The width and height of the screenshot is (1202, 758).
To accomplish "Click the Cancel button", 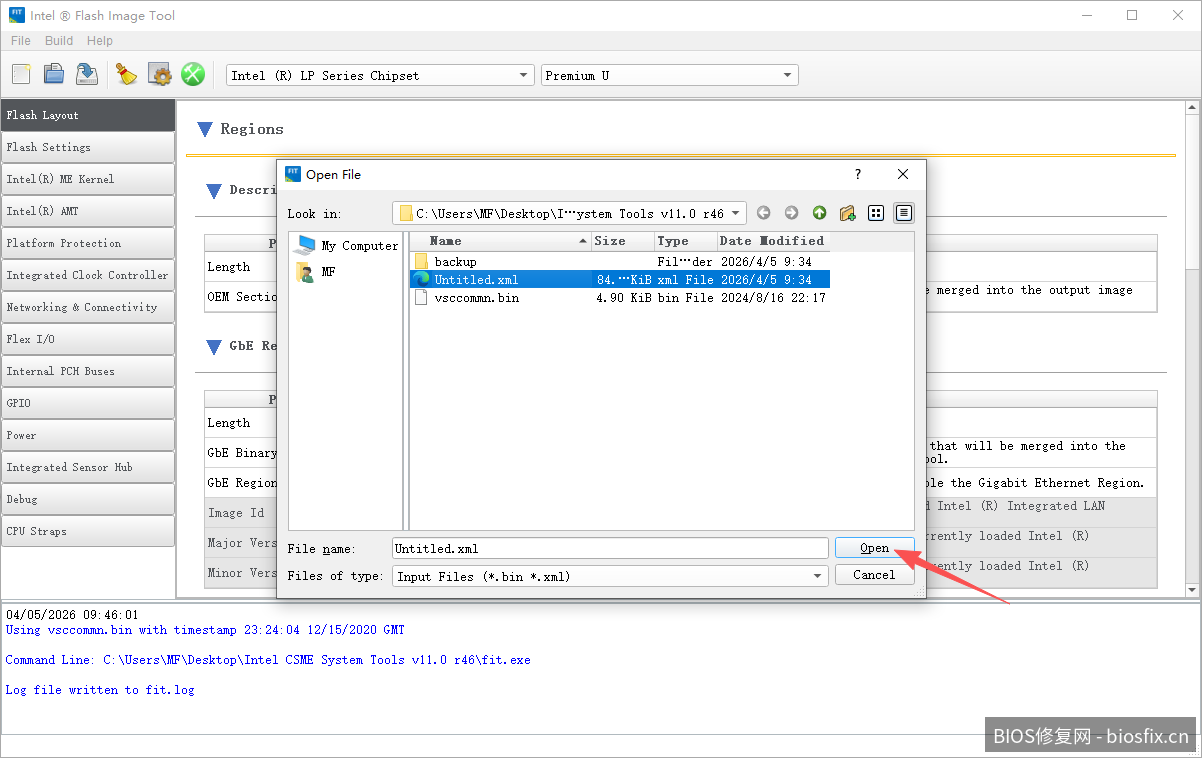I will tap(873, 575).
